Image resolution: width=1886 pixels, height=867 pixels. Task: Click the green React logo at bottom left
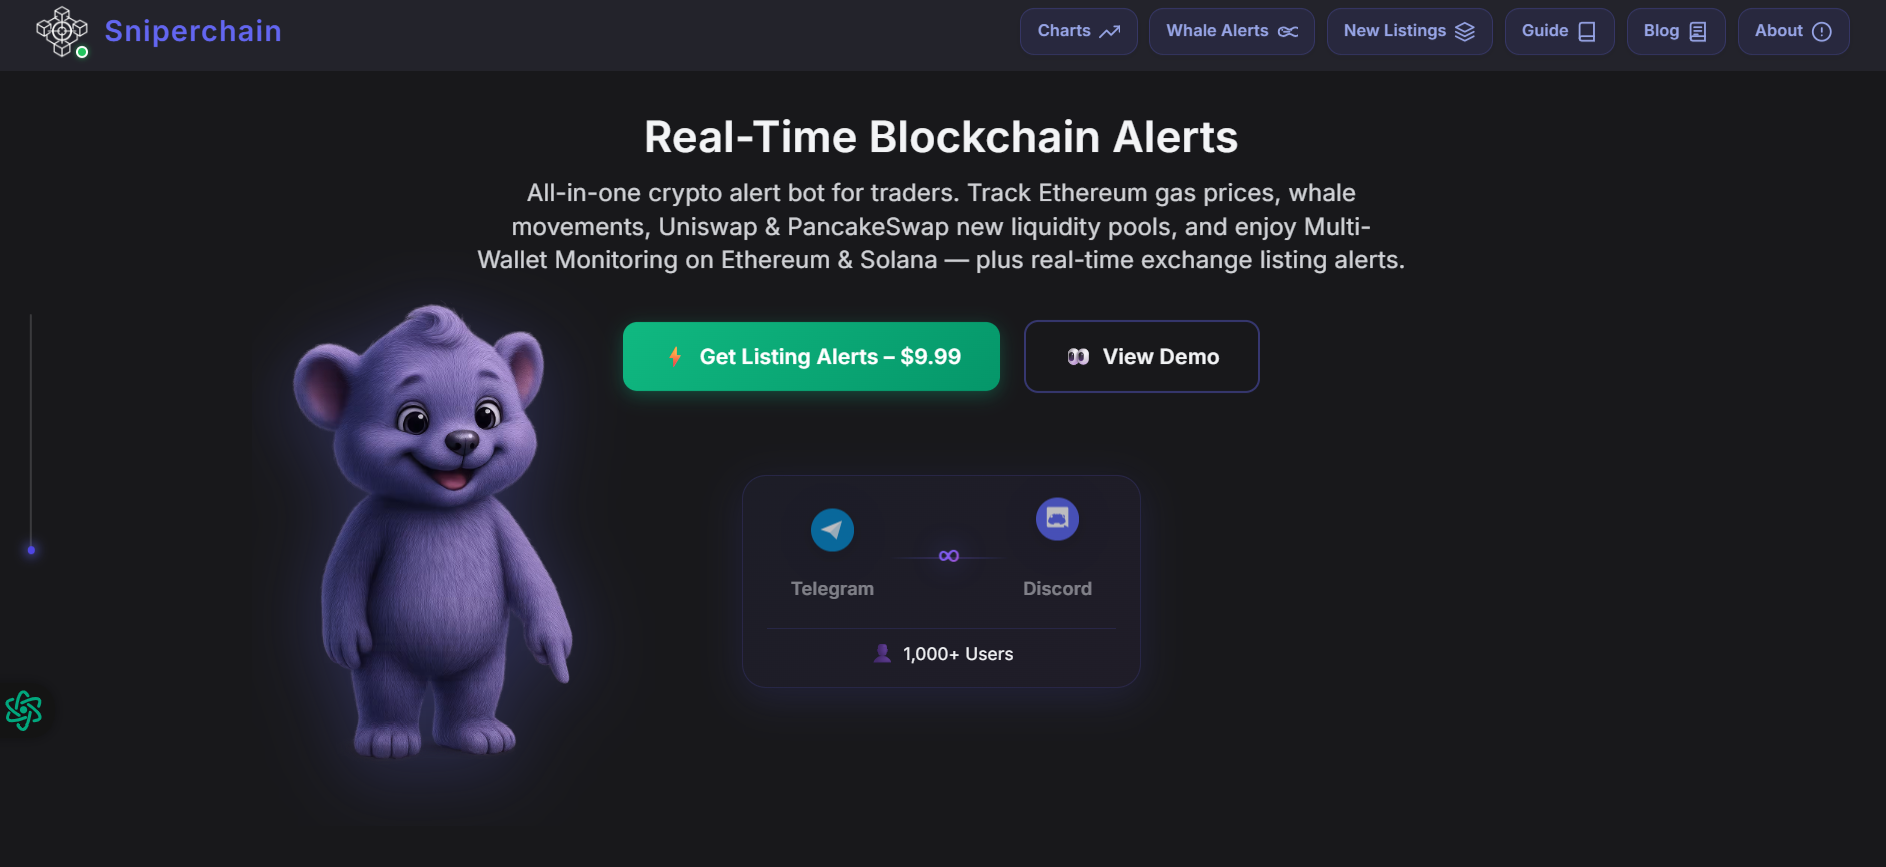23,711
